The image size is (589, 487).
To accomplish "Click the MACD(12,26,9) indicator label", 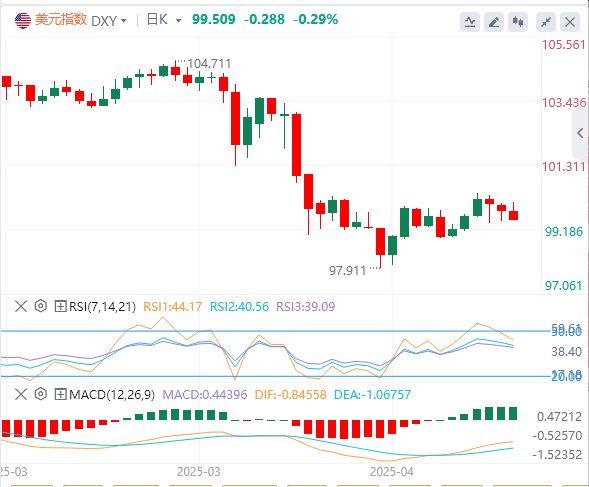I will [112, 395].
